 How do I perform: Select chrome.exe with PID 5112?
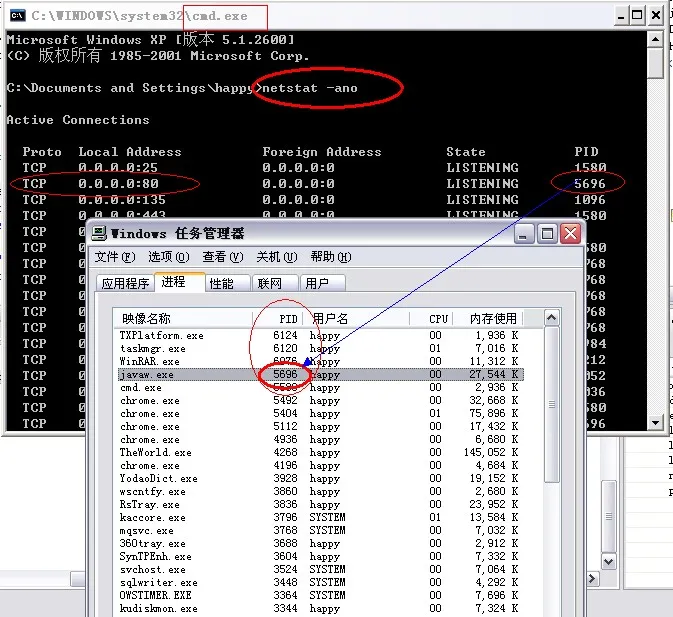pos(321,426)
